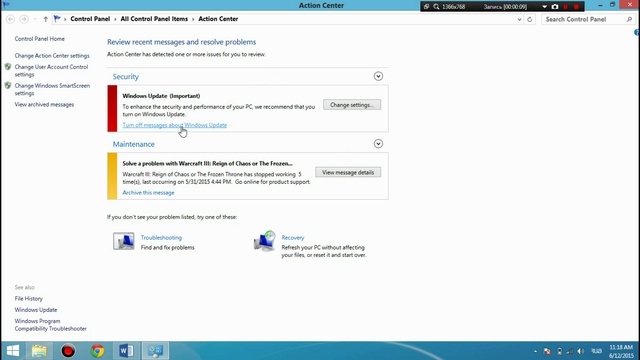
Task: Collapse the Security section chevron
Action: click(378, 76)
